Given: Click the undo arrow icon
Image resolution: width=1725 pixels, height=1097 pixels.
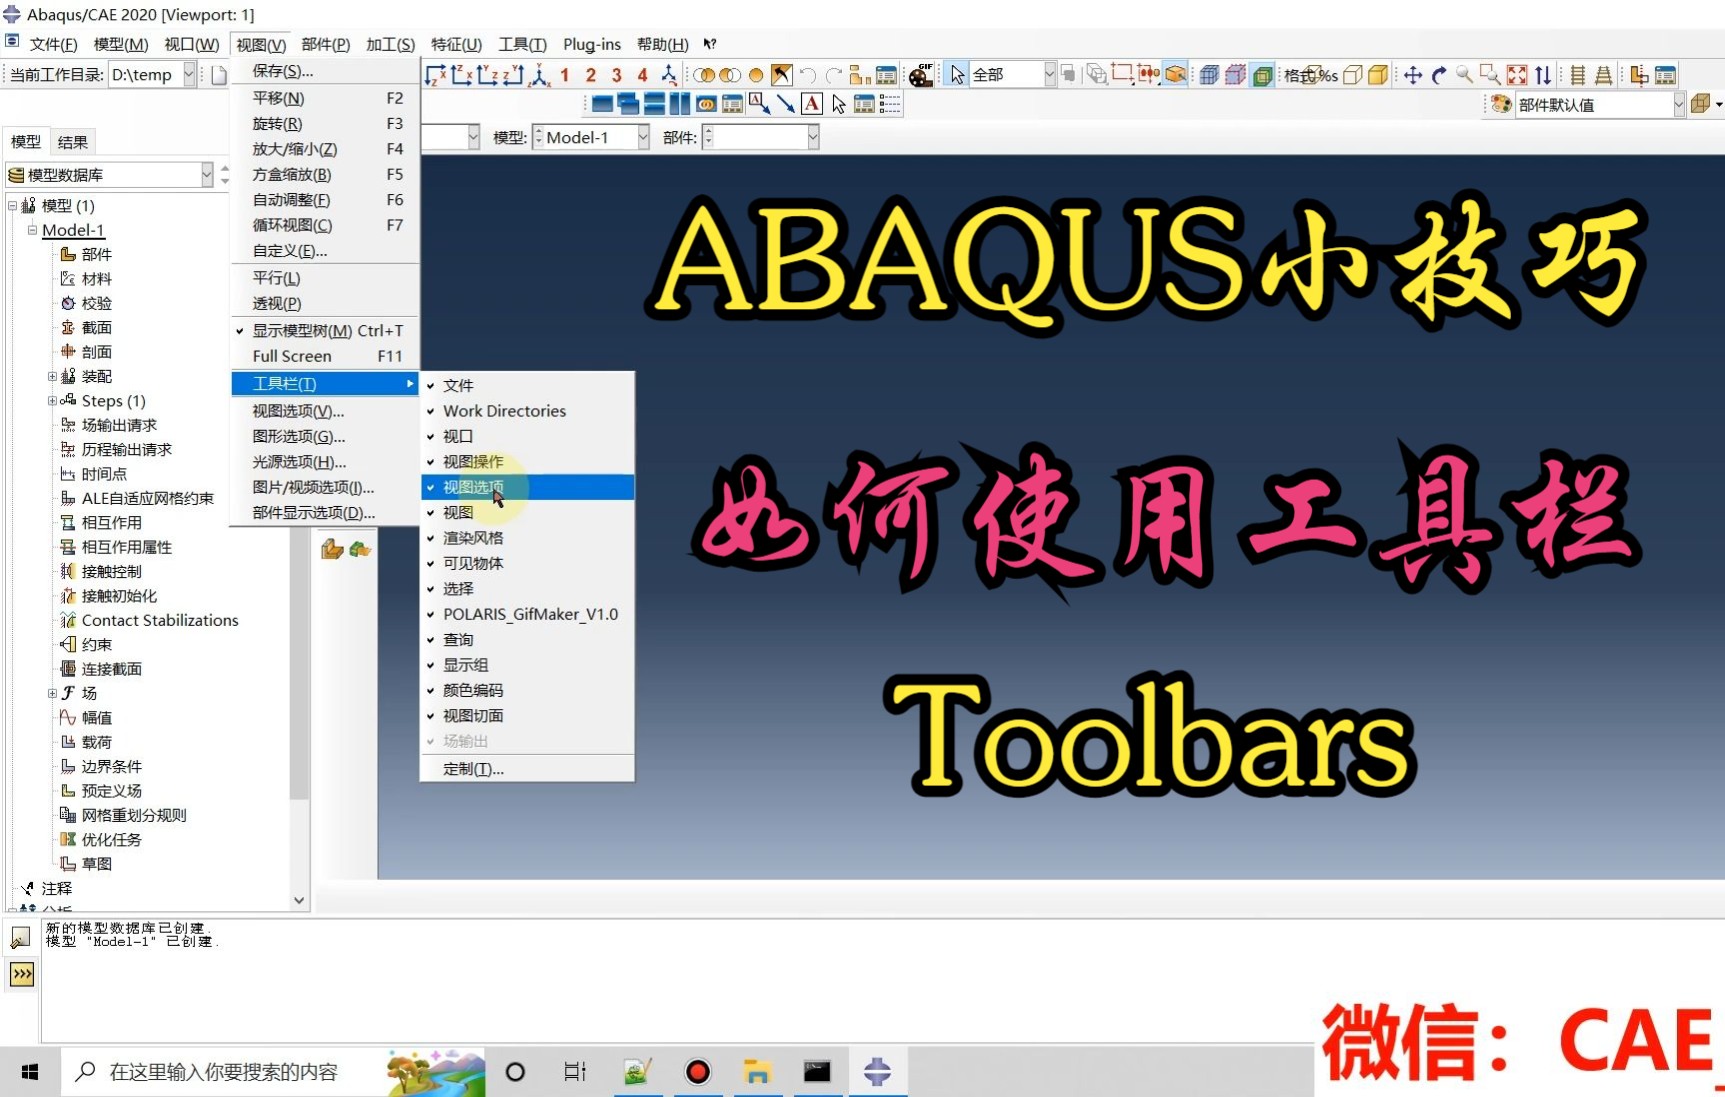Looking at the screenshot, I should 808,74.
